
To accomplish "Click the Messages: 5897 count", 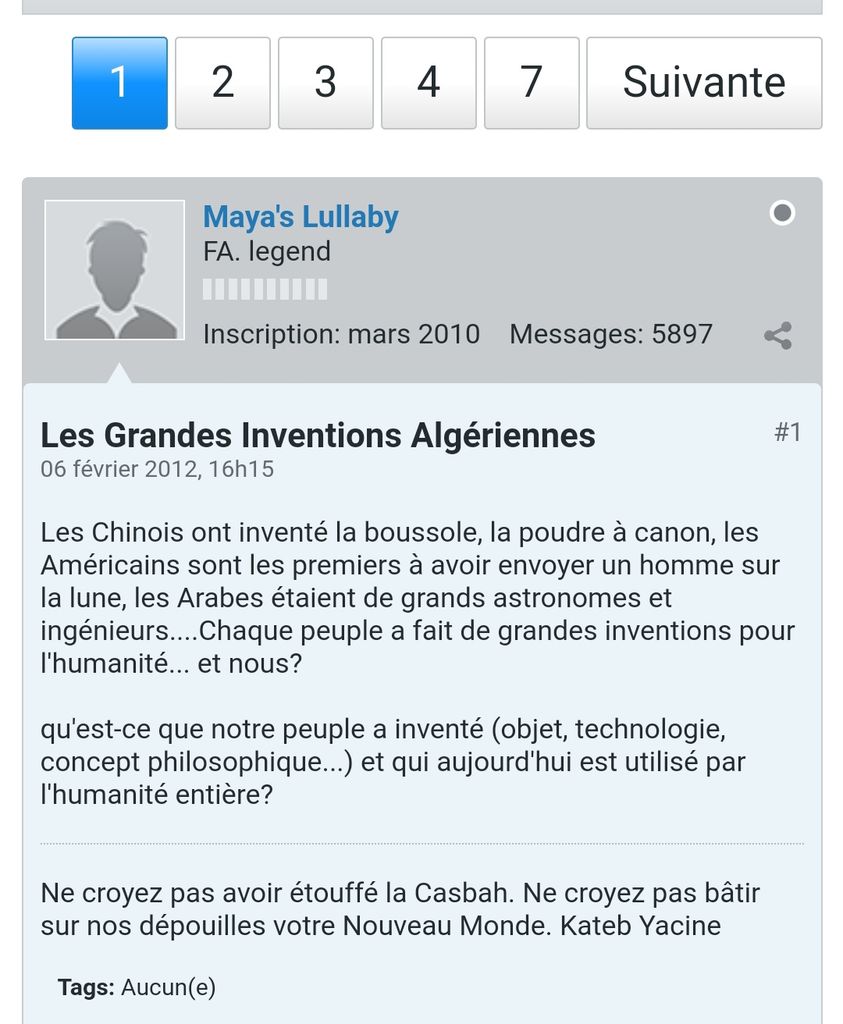I will 610,334.
